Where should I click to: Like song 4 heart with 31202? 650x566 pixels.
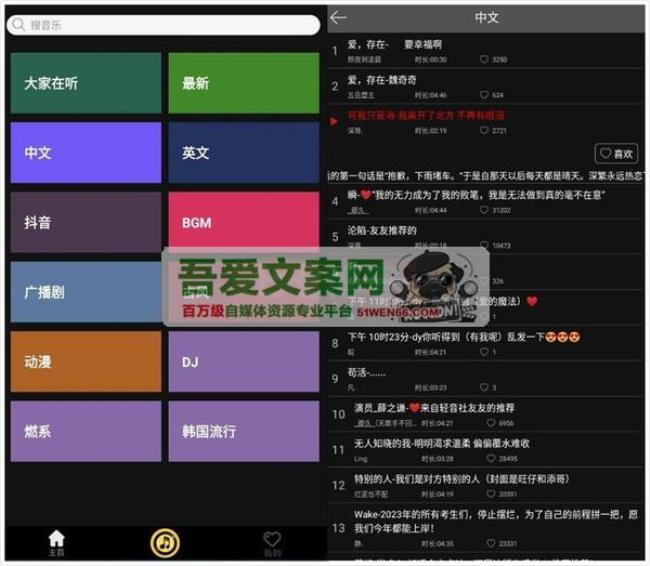coord(484,210)
